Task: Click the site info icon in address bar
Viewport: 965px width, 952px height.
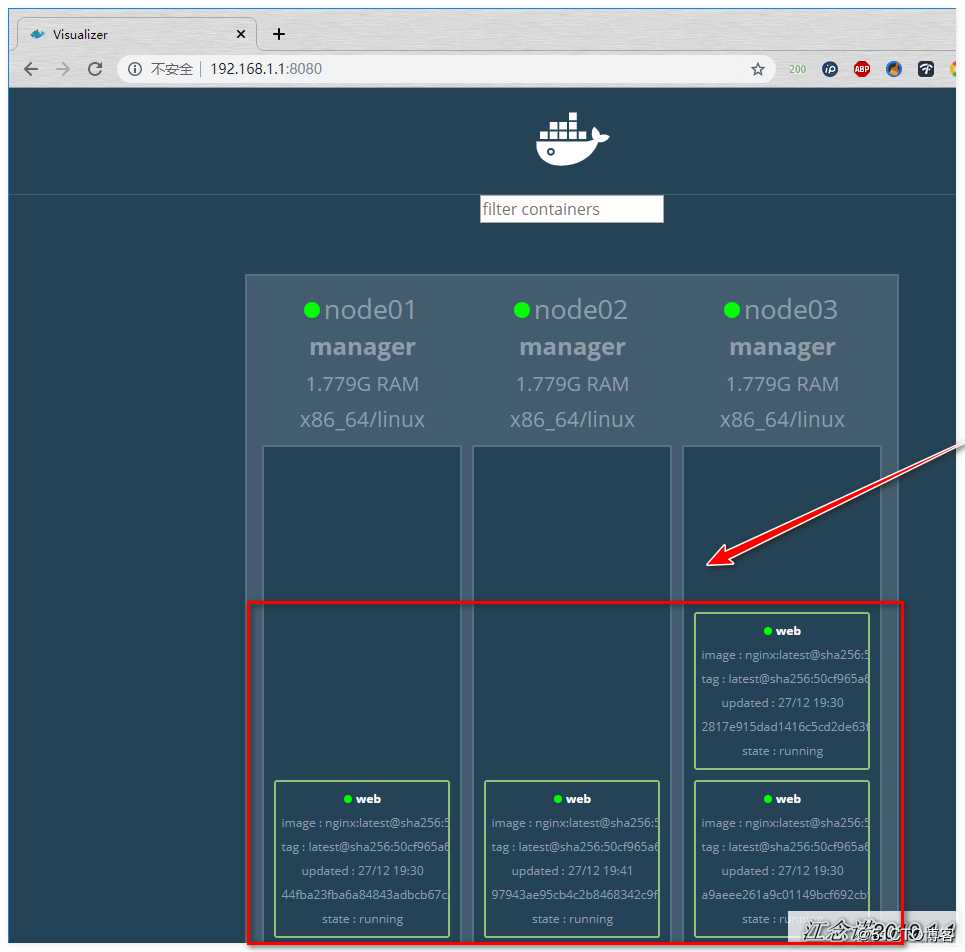Action: click(135, 69)
